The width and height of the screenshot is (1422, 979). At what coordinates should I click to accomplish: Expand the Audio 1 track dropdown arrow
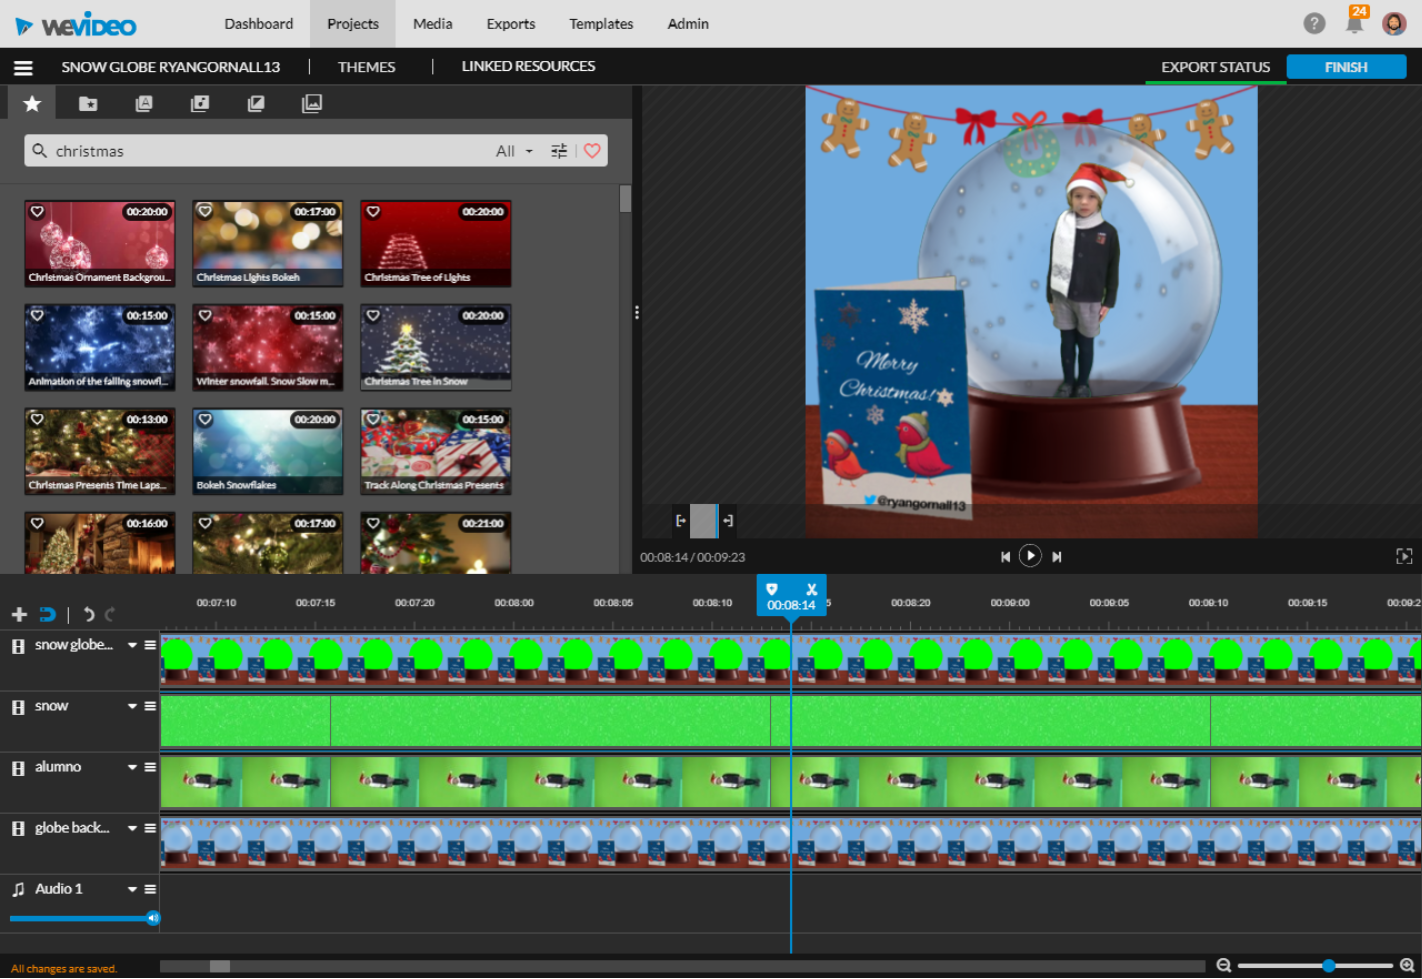[x=132, y=889]
